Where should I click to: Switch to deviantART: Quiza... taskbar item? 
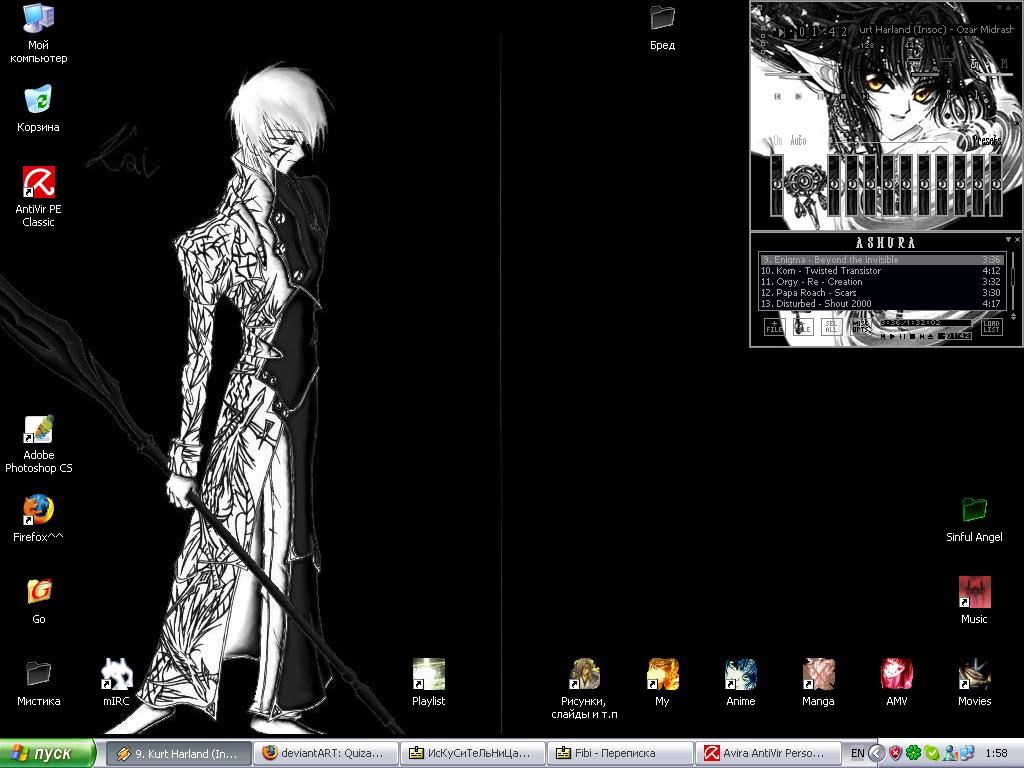click(325, 753)
